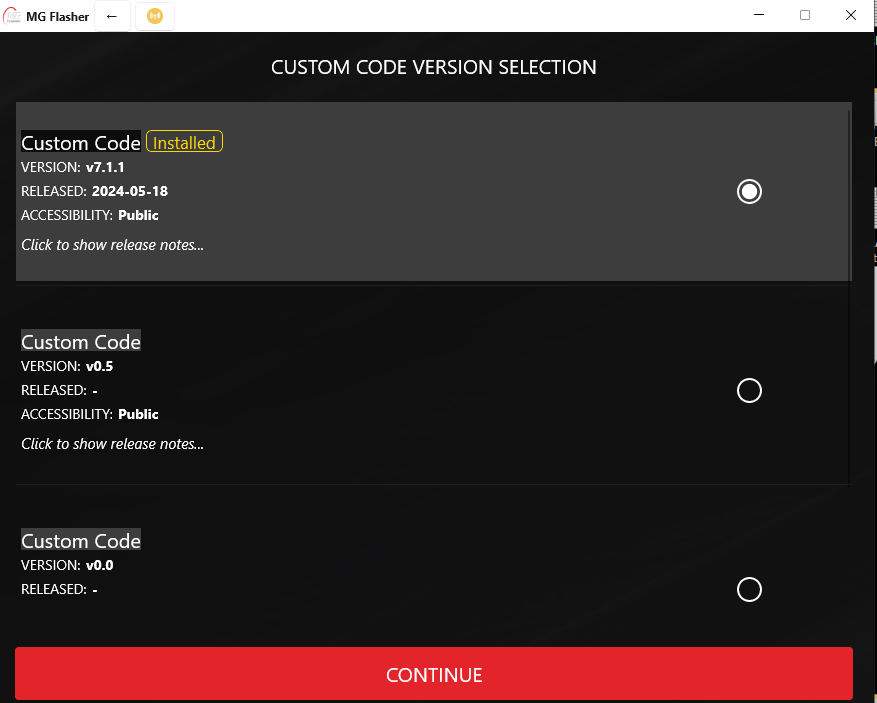The image size is (877, 703).
Task: Show release notes for version v0.5
Action: pos(112,444)
